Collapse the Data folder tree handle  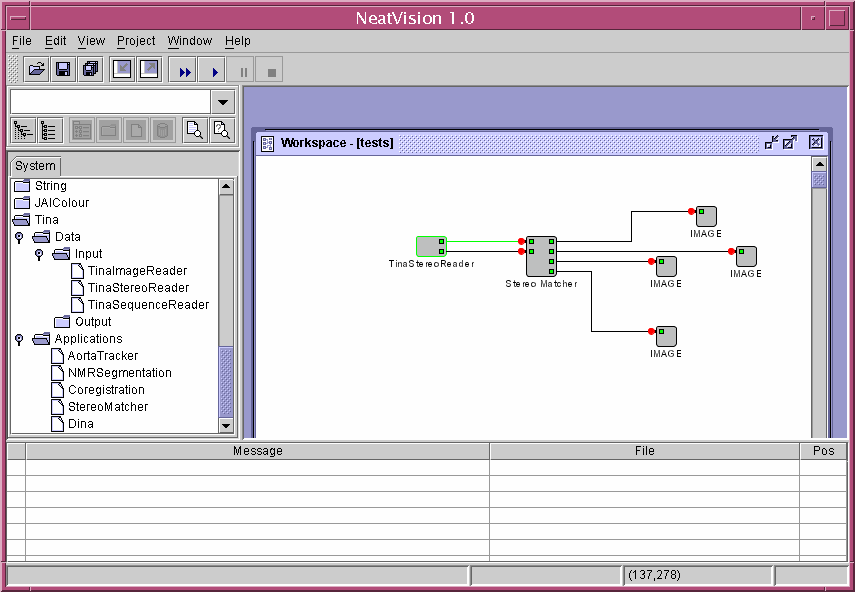pos(19,237)
